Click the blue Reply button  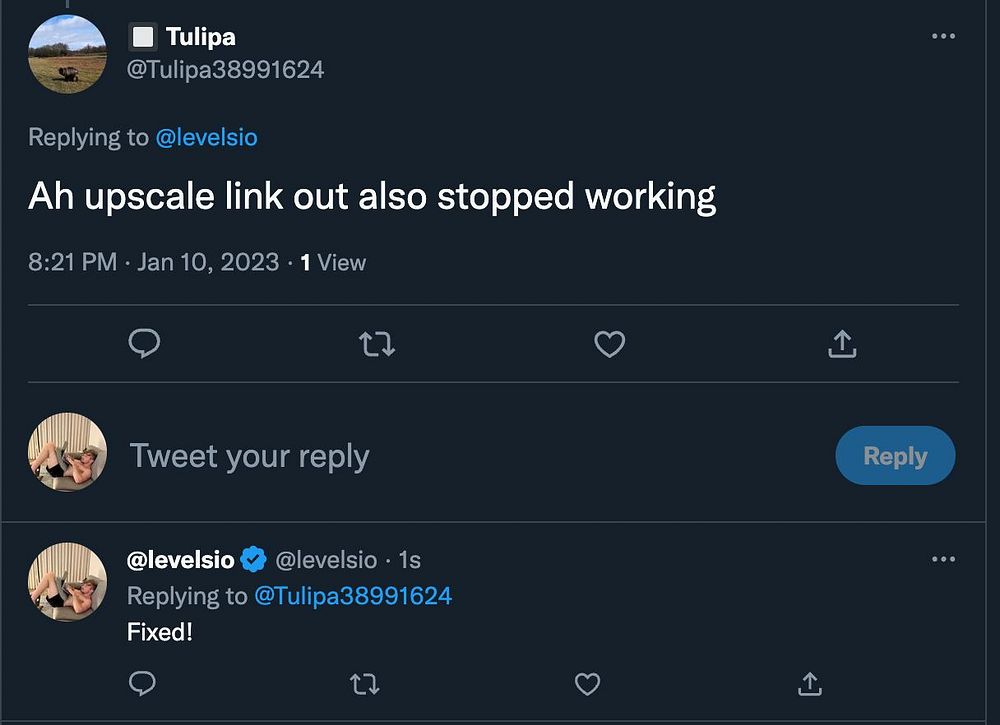[x=895, y=456]
